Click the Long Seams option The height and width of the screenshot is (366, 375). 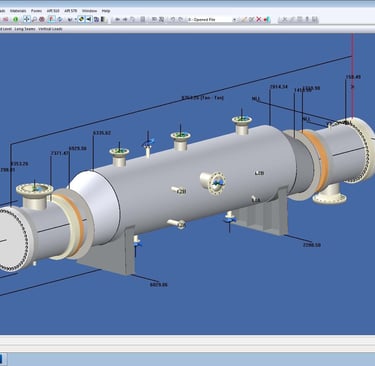(25, 29)
